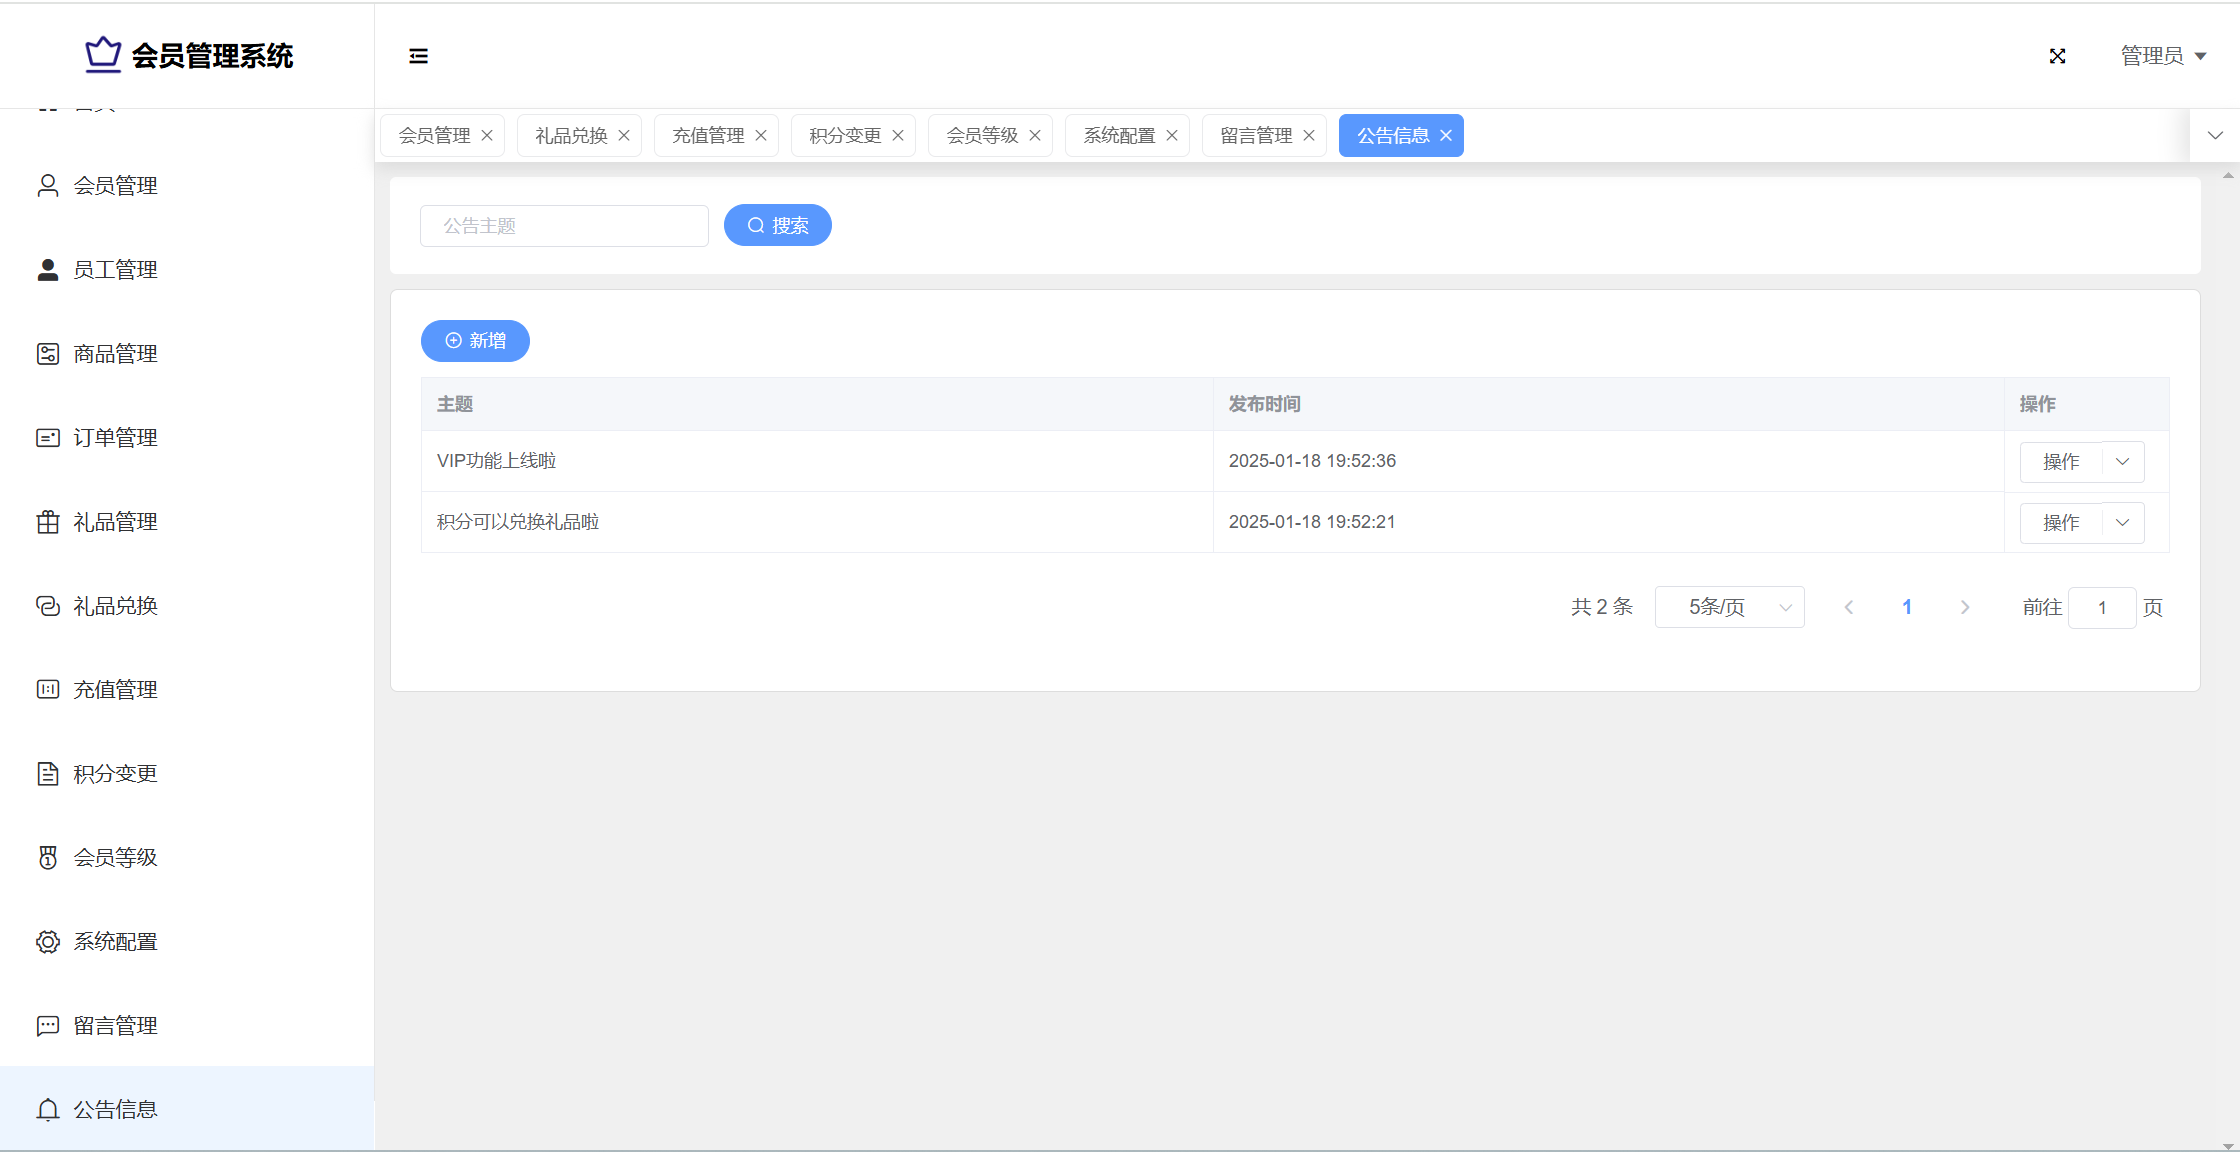Expand the tab list chevron at right
Screen dimensions: 2240x1152
tap(2215, 136)
